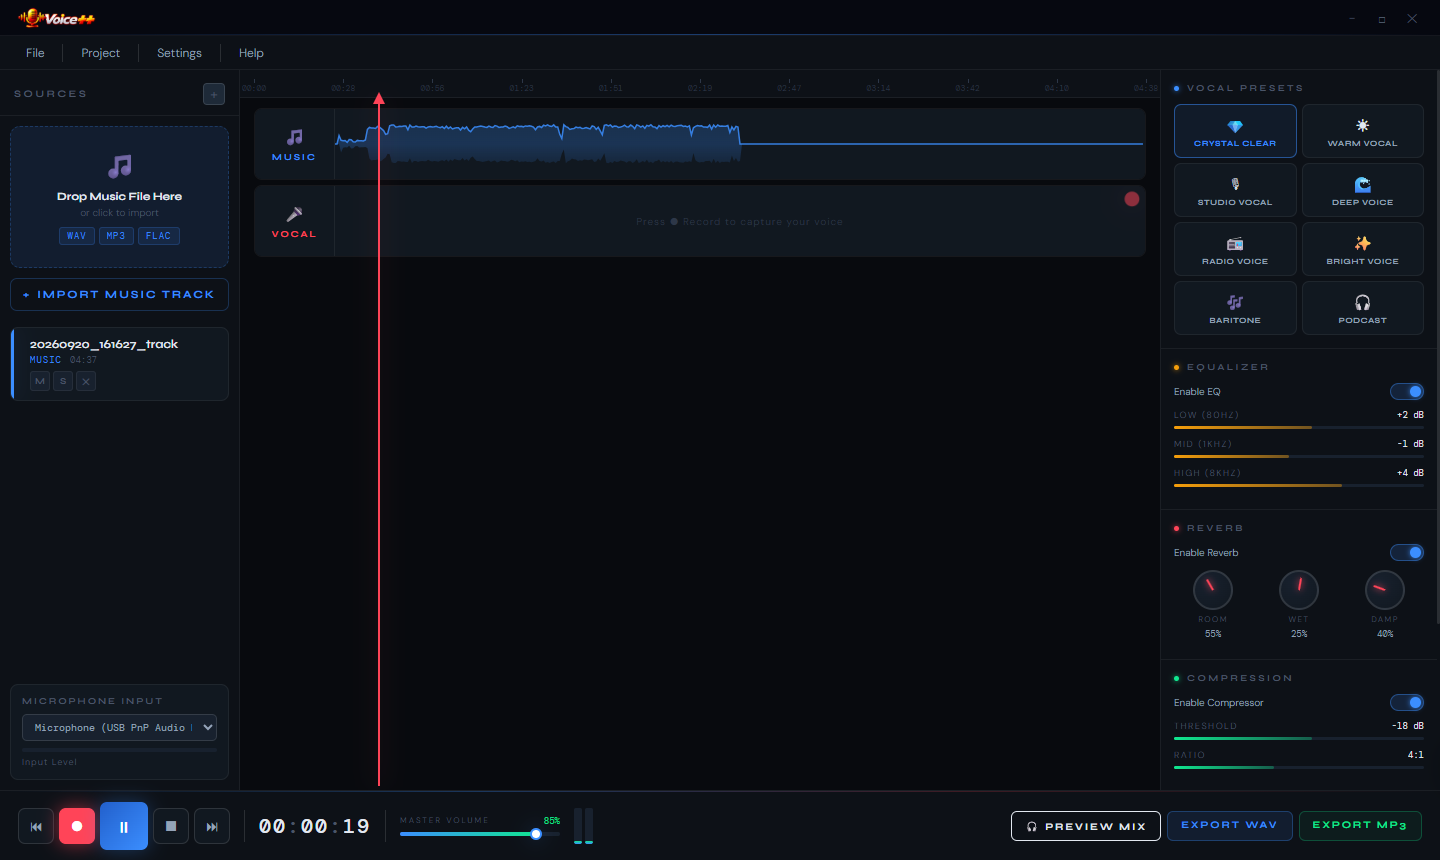The image size is (1440, 860).
Task: Open the Microphone input dropdown
Action: (119, 727)
